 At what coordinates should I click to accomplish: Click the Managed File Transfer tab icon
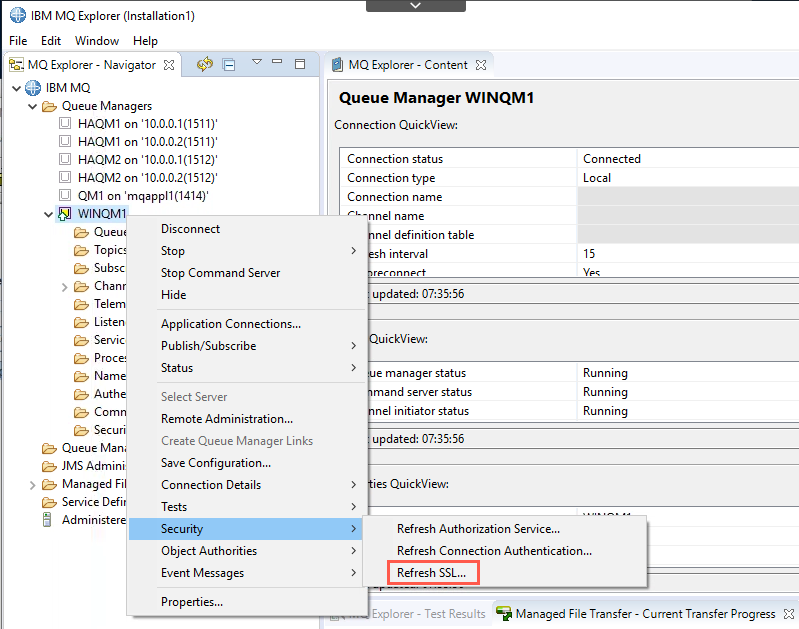coord(504,613)
